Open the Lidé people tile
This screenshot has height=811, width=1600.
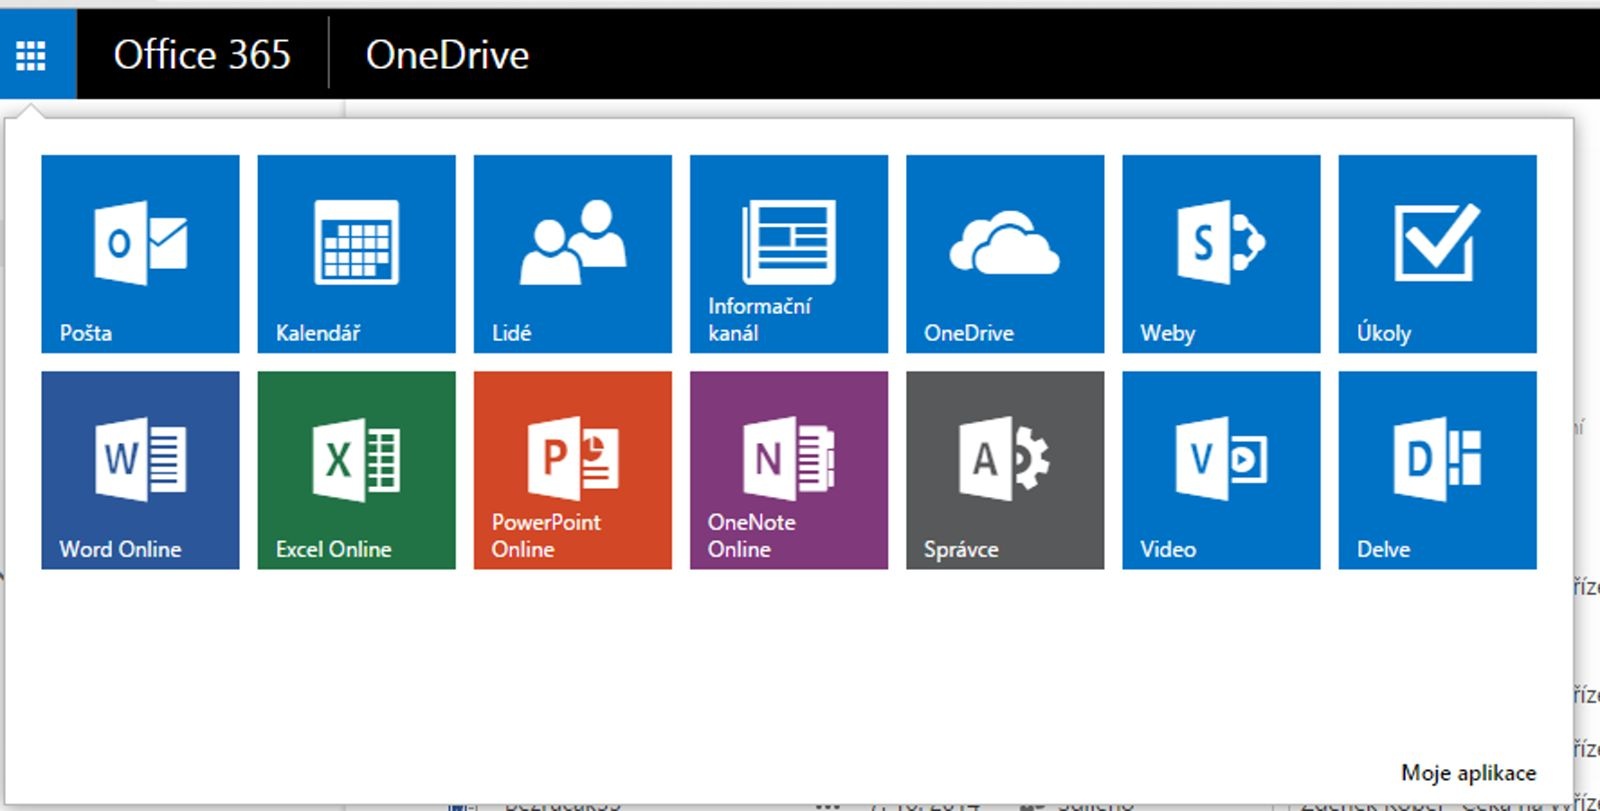573,254
